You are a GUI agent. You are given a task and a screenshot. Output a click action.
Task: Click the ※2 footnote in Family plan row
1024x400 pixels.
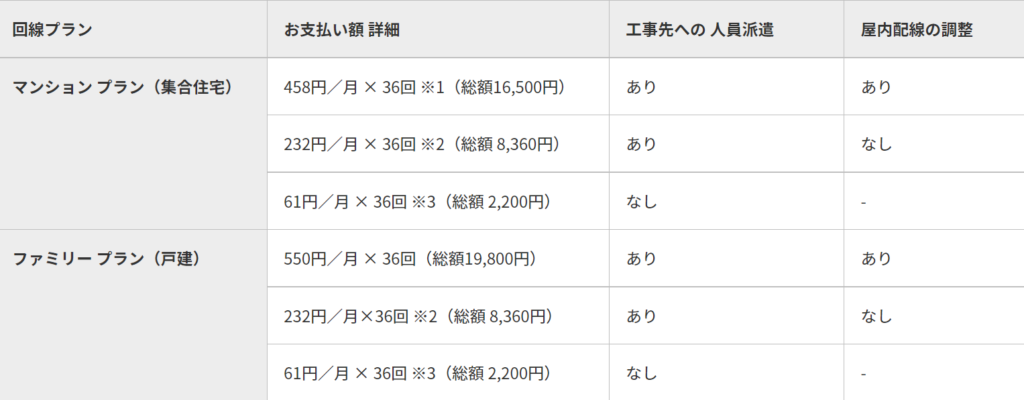[x=426, y=316]
